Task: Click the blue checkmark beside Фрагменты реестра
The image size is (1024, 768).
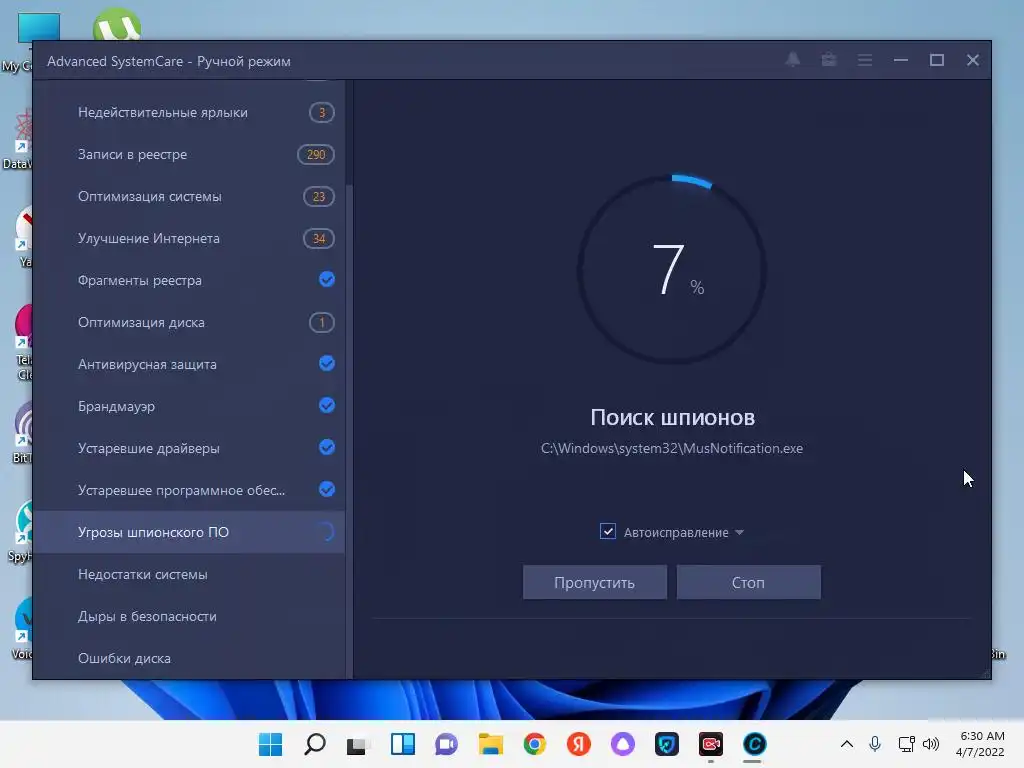Action: point(327,280)
